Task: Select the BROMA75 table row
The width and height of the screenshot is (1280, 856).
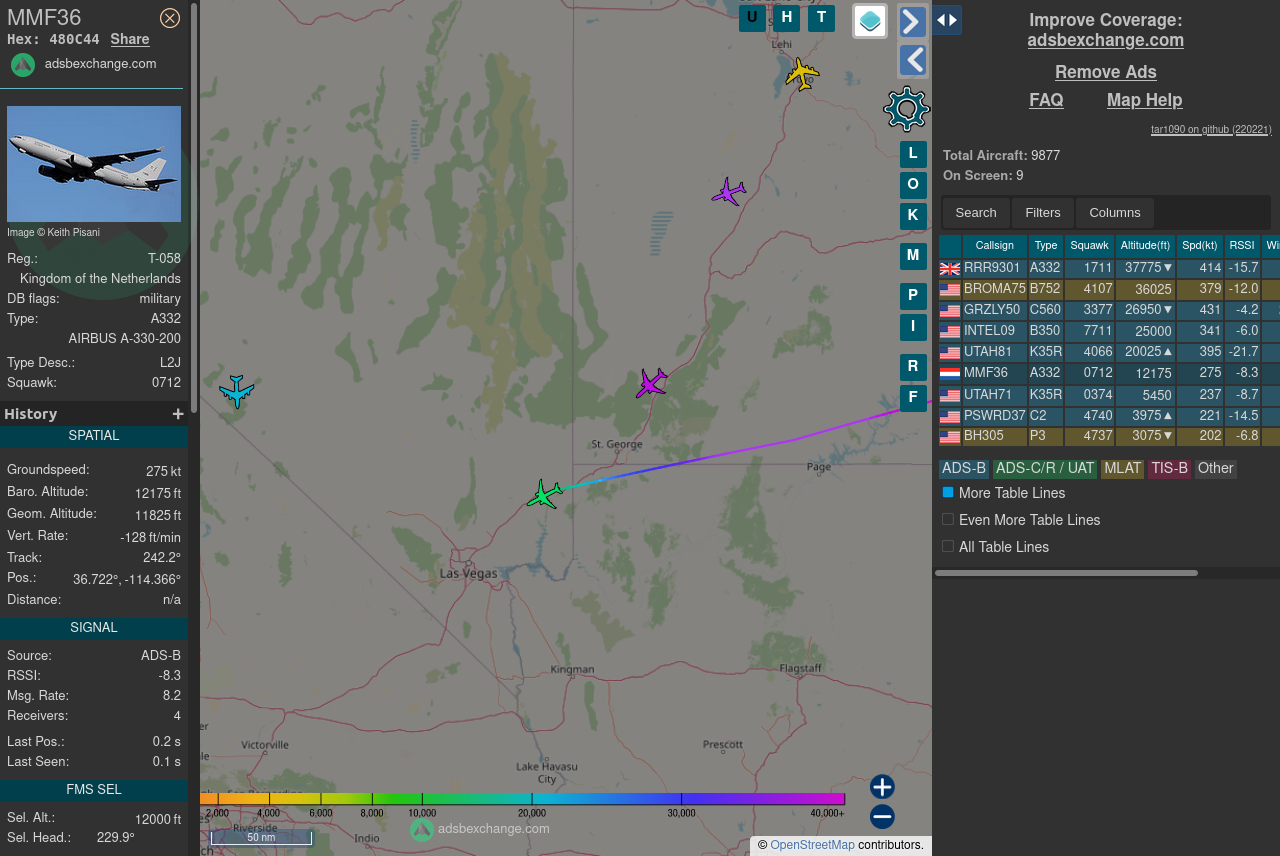Action: tap(1109, 289)
